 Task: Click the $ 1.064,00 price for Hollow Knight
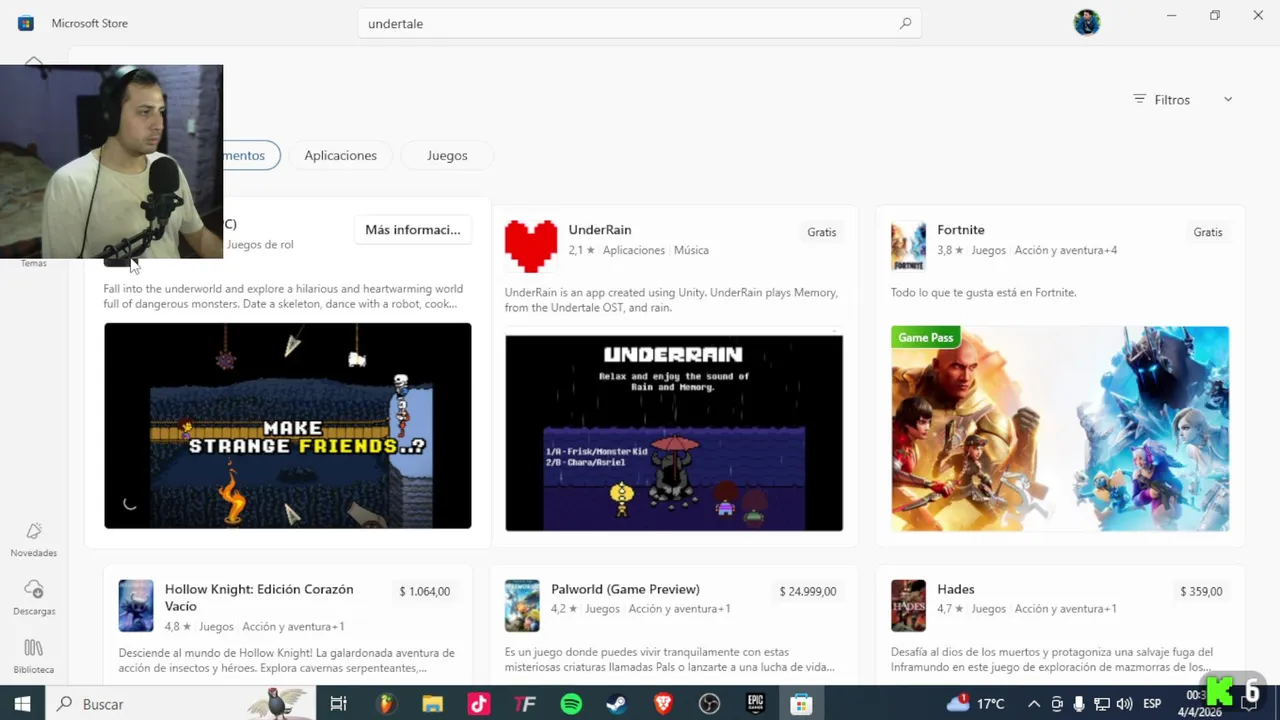[425, 591]
